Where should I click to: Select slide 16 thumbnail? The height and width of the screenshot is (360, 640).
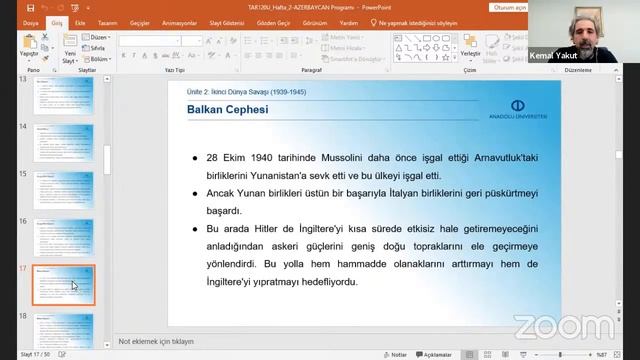[x=64, y=238]
